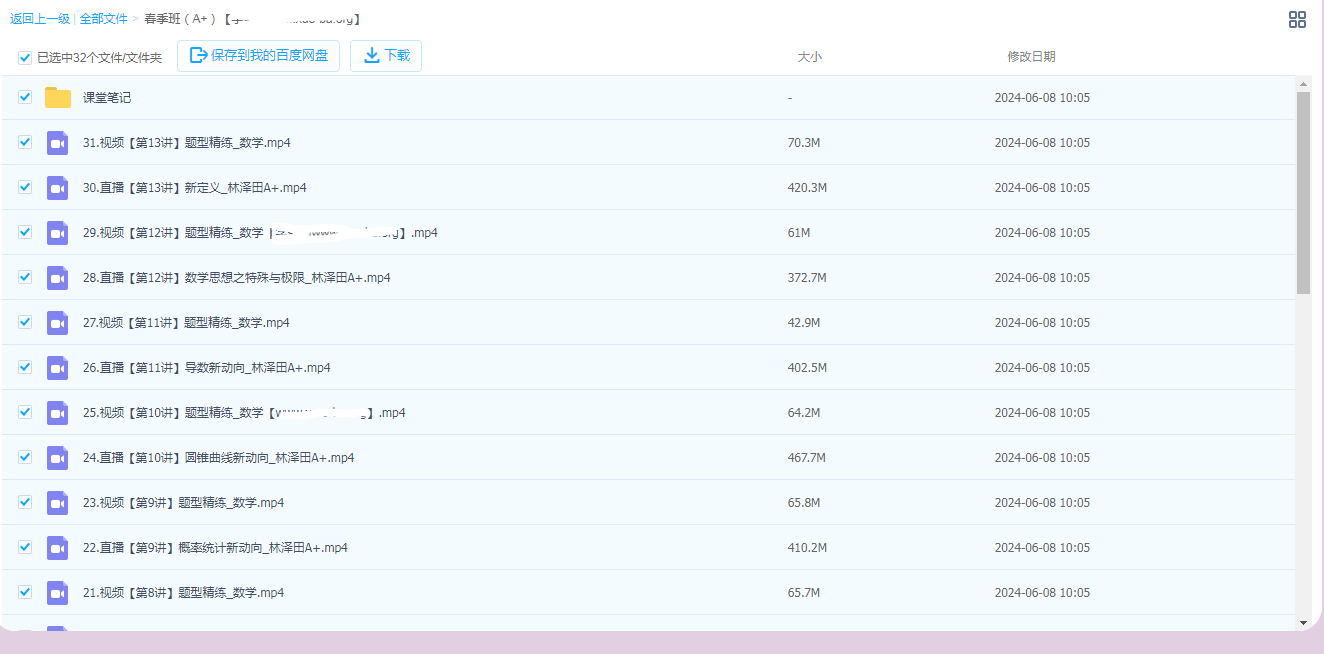Sort files by 大小 column header
Screen dimensions: 1324x654
tap(809, 57)
